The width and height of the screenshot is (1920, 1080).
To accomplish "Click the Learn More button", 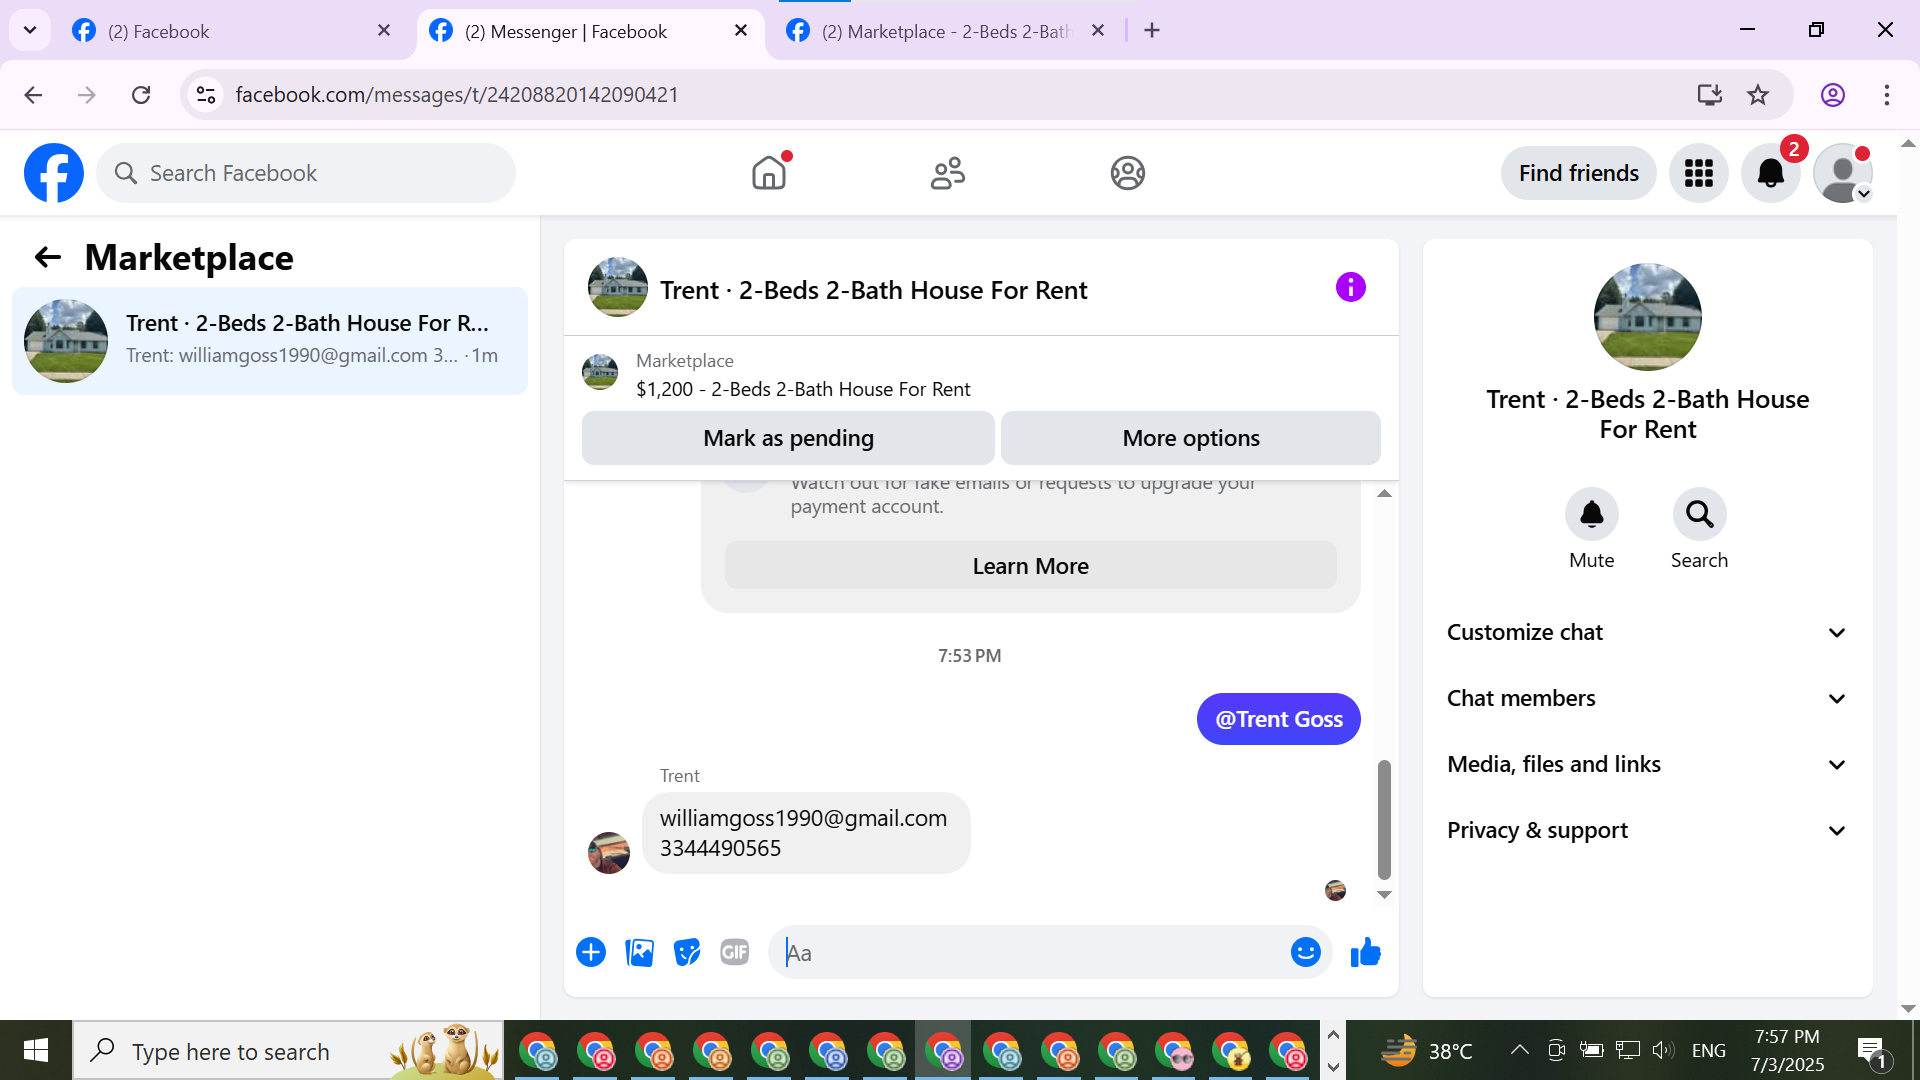I will coord(1030,566).
